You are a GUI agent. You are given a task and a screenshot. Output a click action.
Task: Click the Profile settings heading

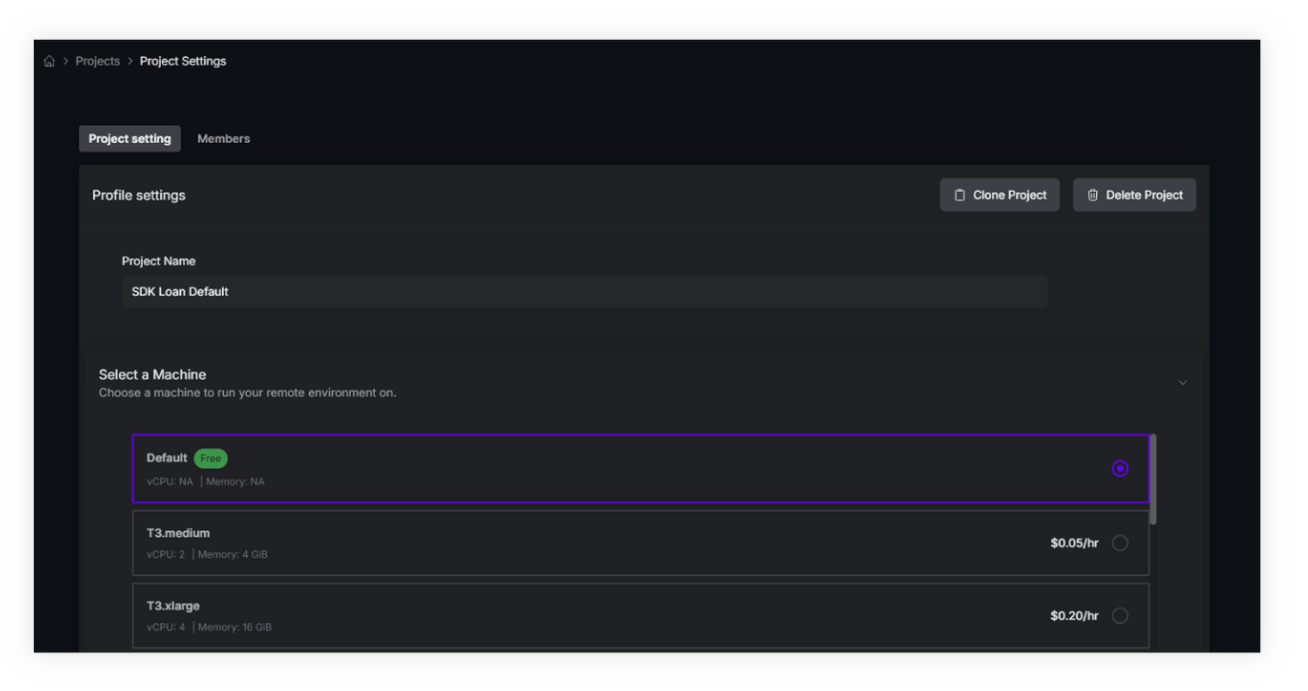[139, 195]
